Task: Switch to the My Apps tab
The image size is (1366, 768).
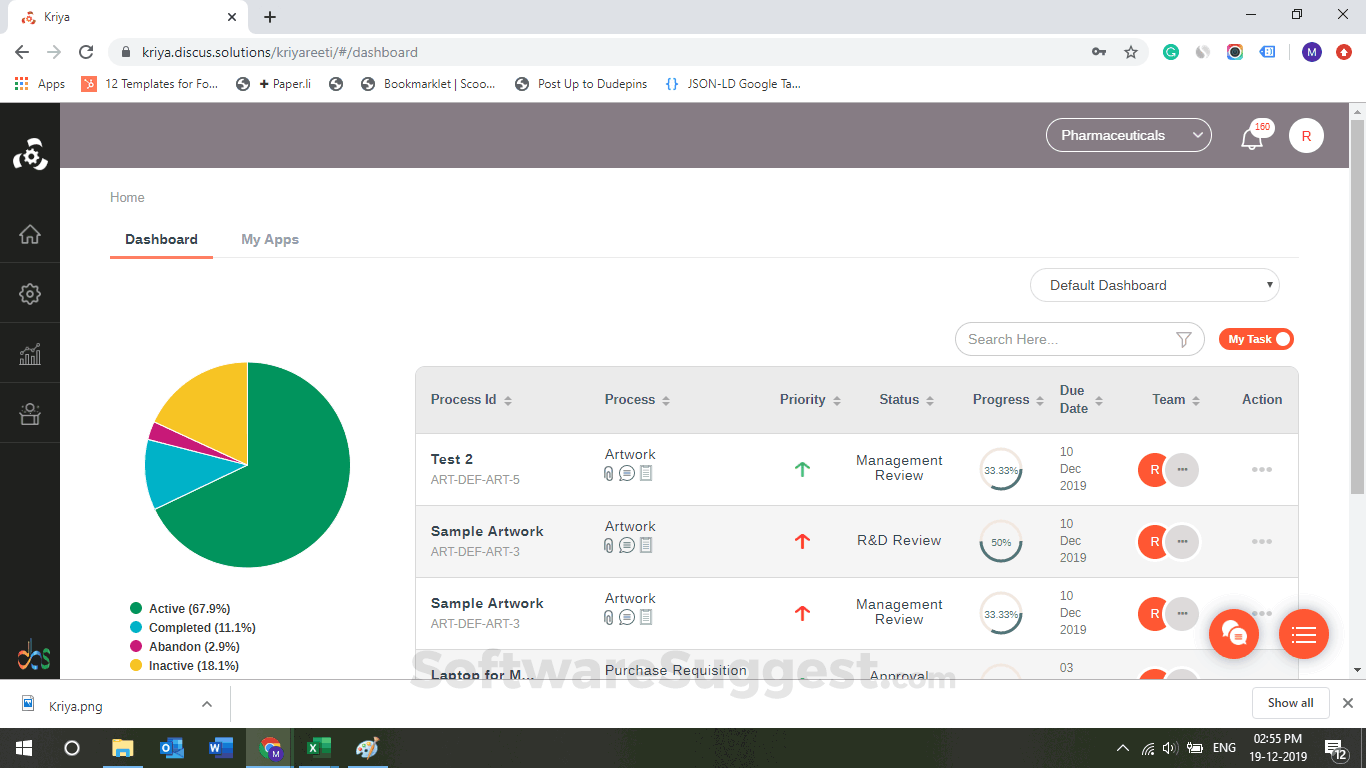Action: pyautogui.click(x=270, y=239)
